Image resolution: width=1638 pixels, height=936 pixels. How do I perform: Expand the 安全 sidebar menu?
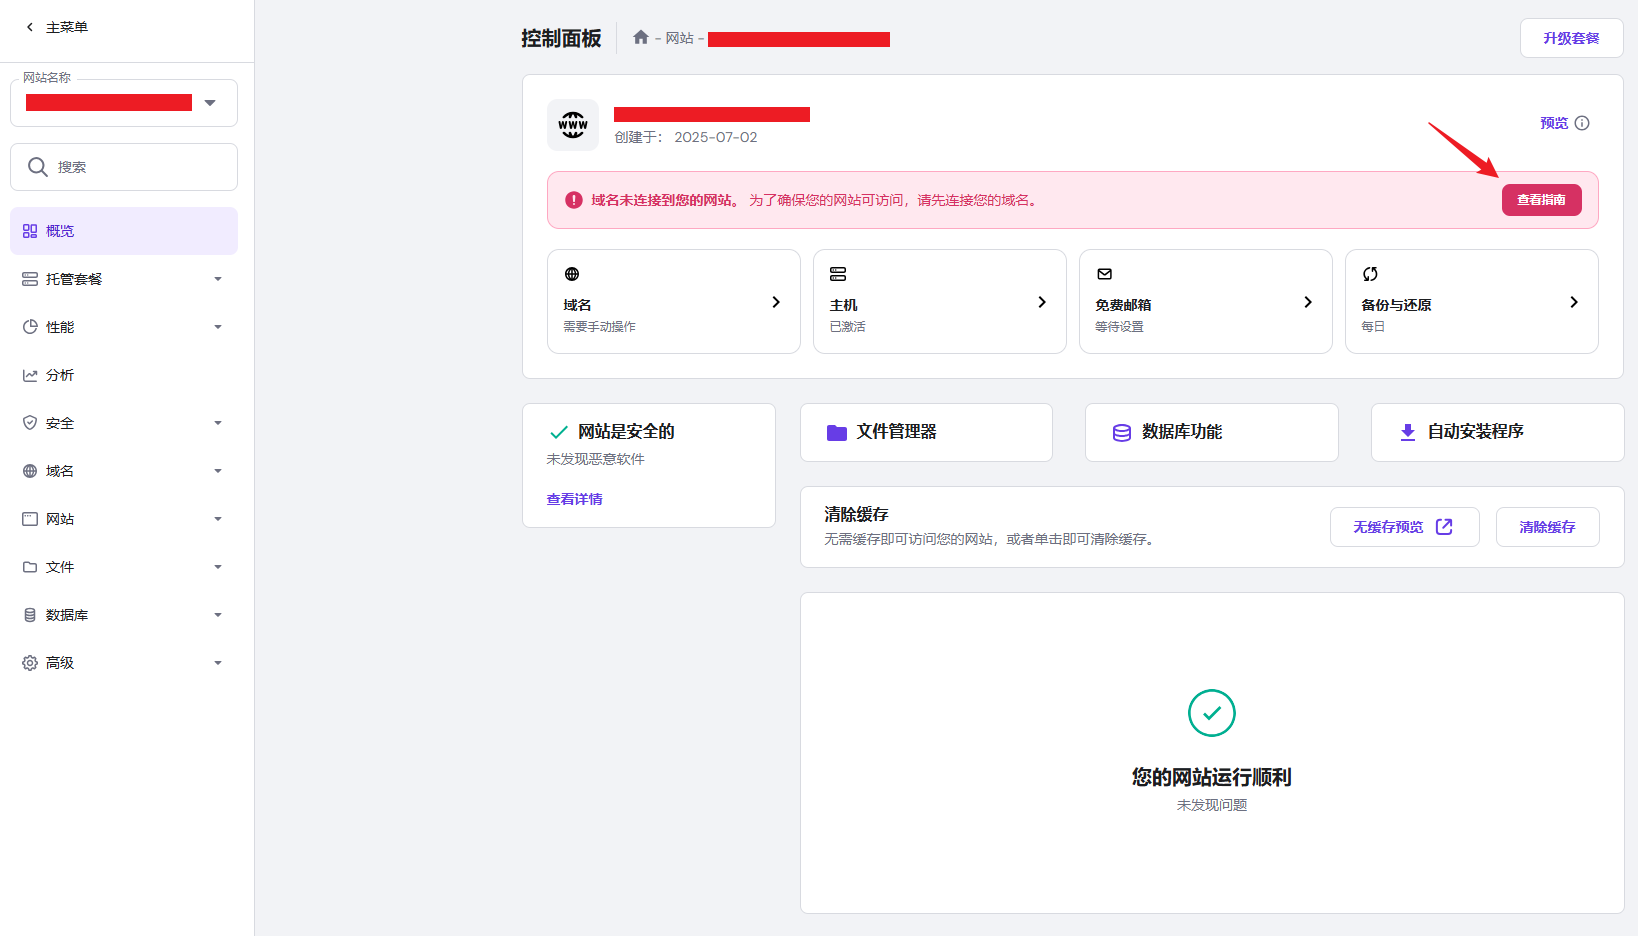124,423
